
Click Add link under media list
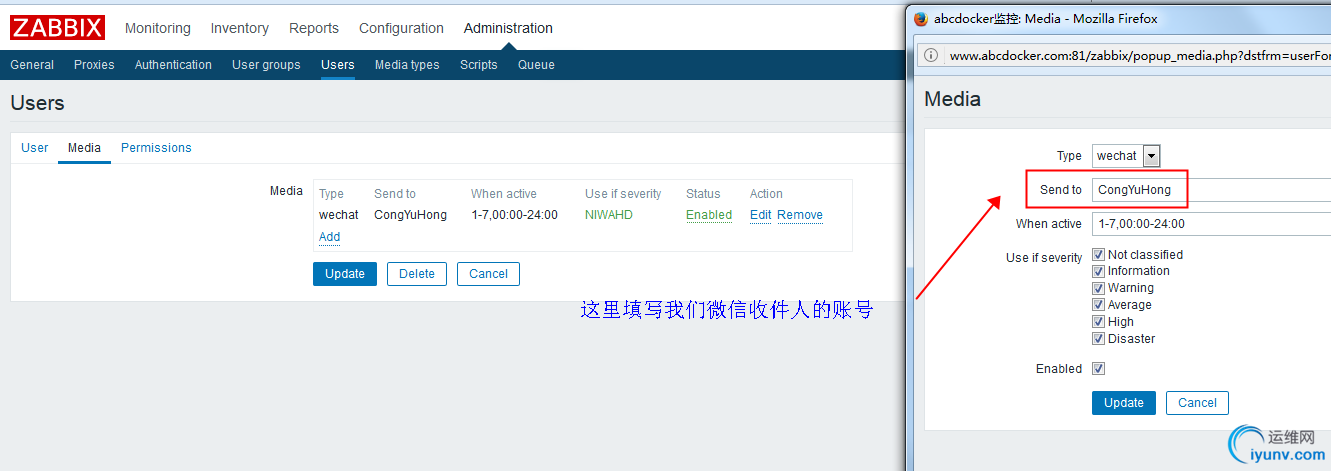(x=330, y=237)
